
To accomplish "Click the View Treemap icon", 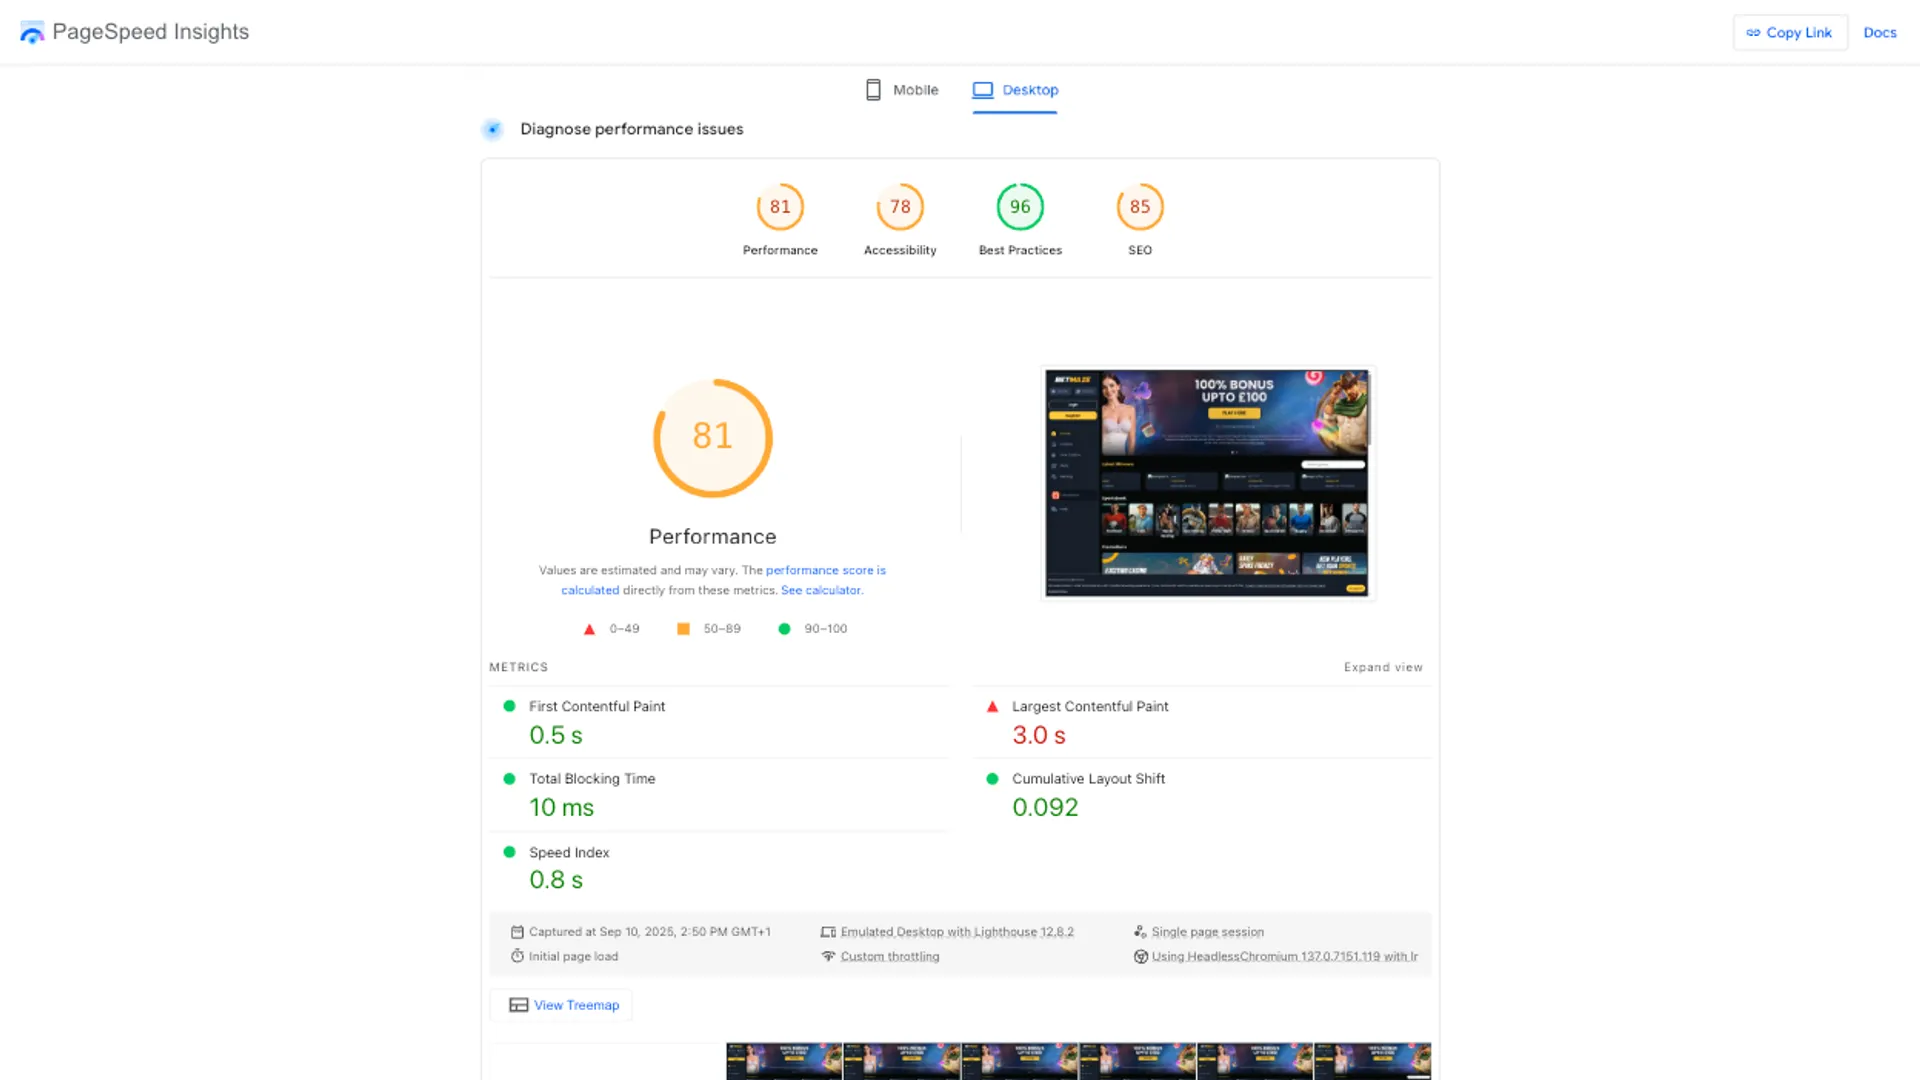I will (x=518, y=1004).
